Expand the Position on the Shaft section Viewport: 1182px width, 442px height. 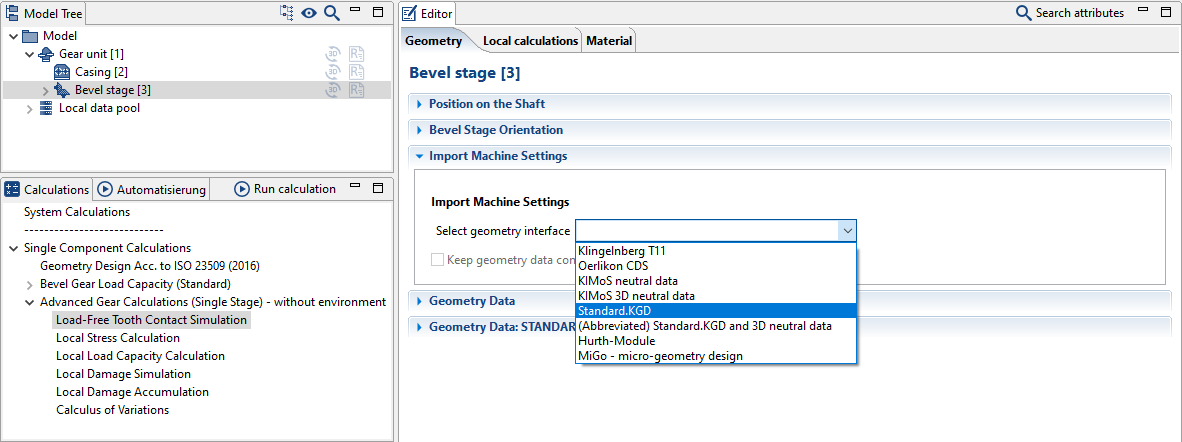click(x=420, y=104)
